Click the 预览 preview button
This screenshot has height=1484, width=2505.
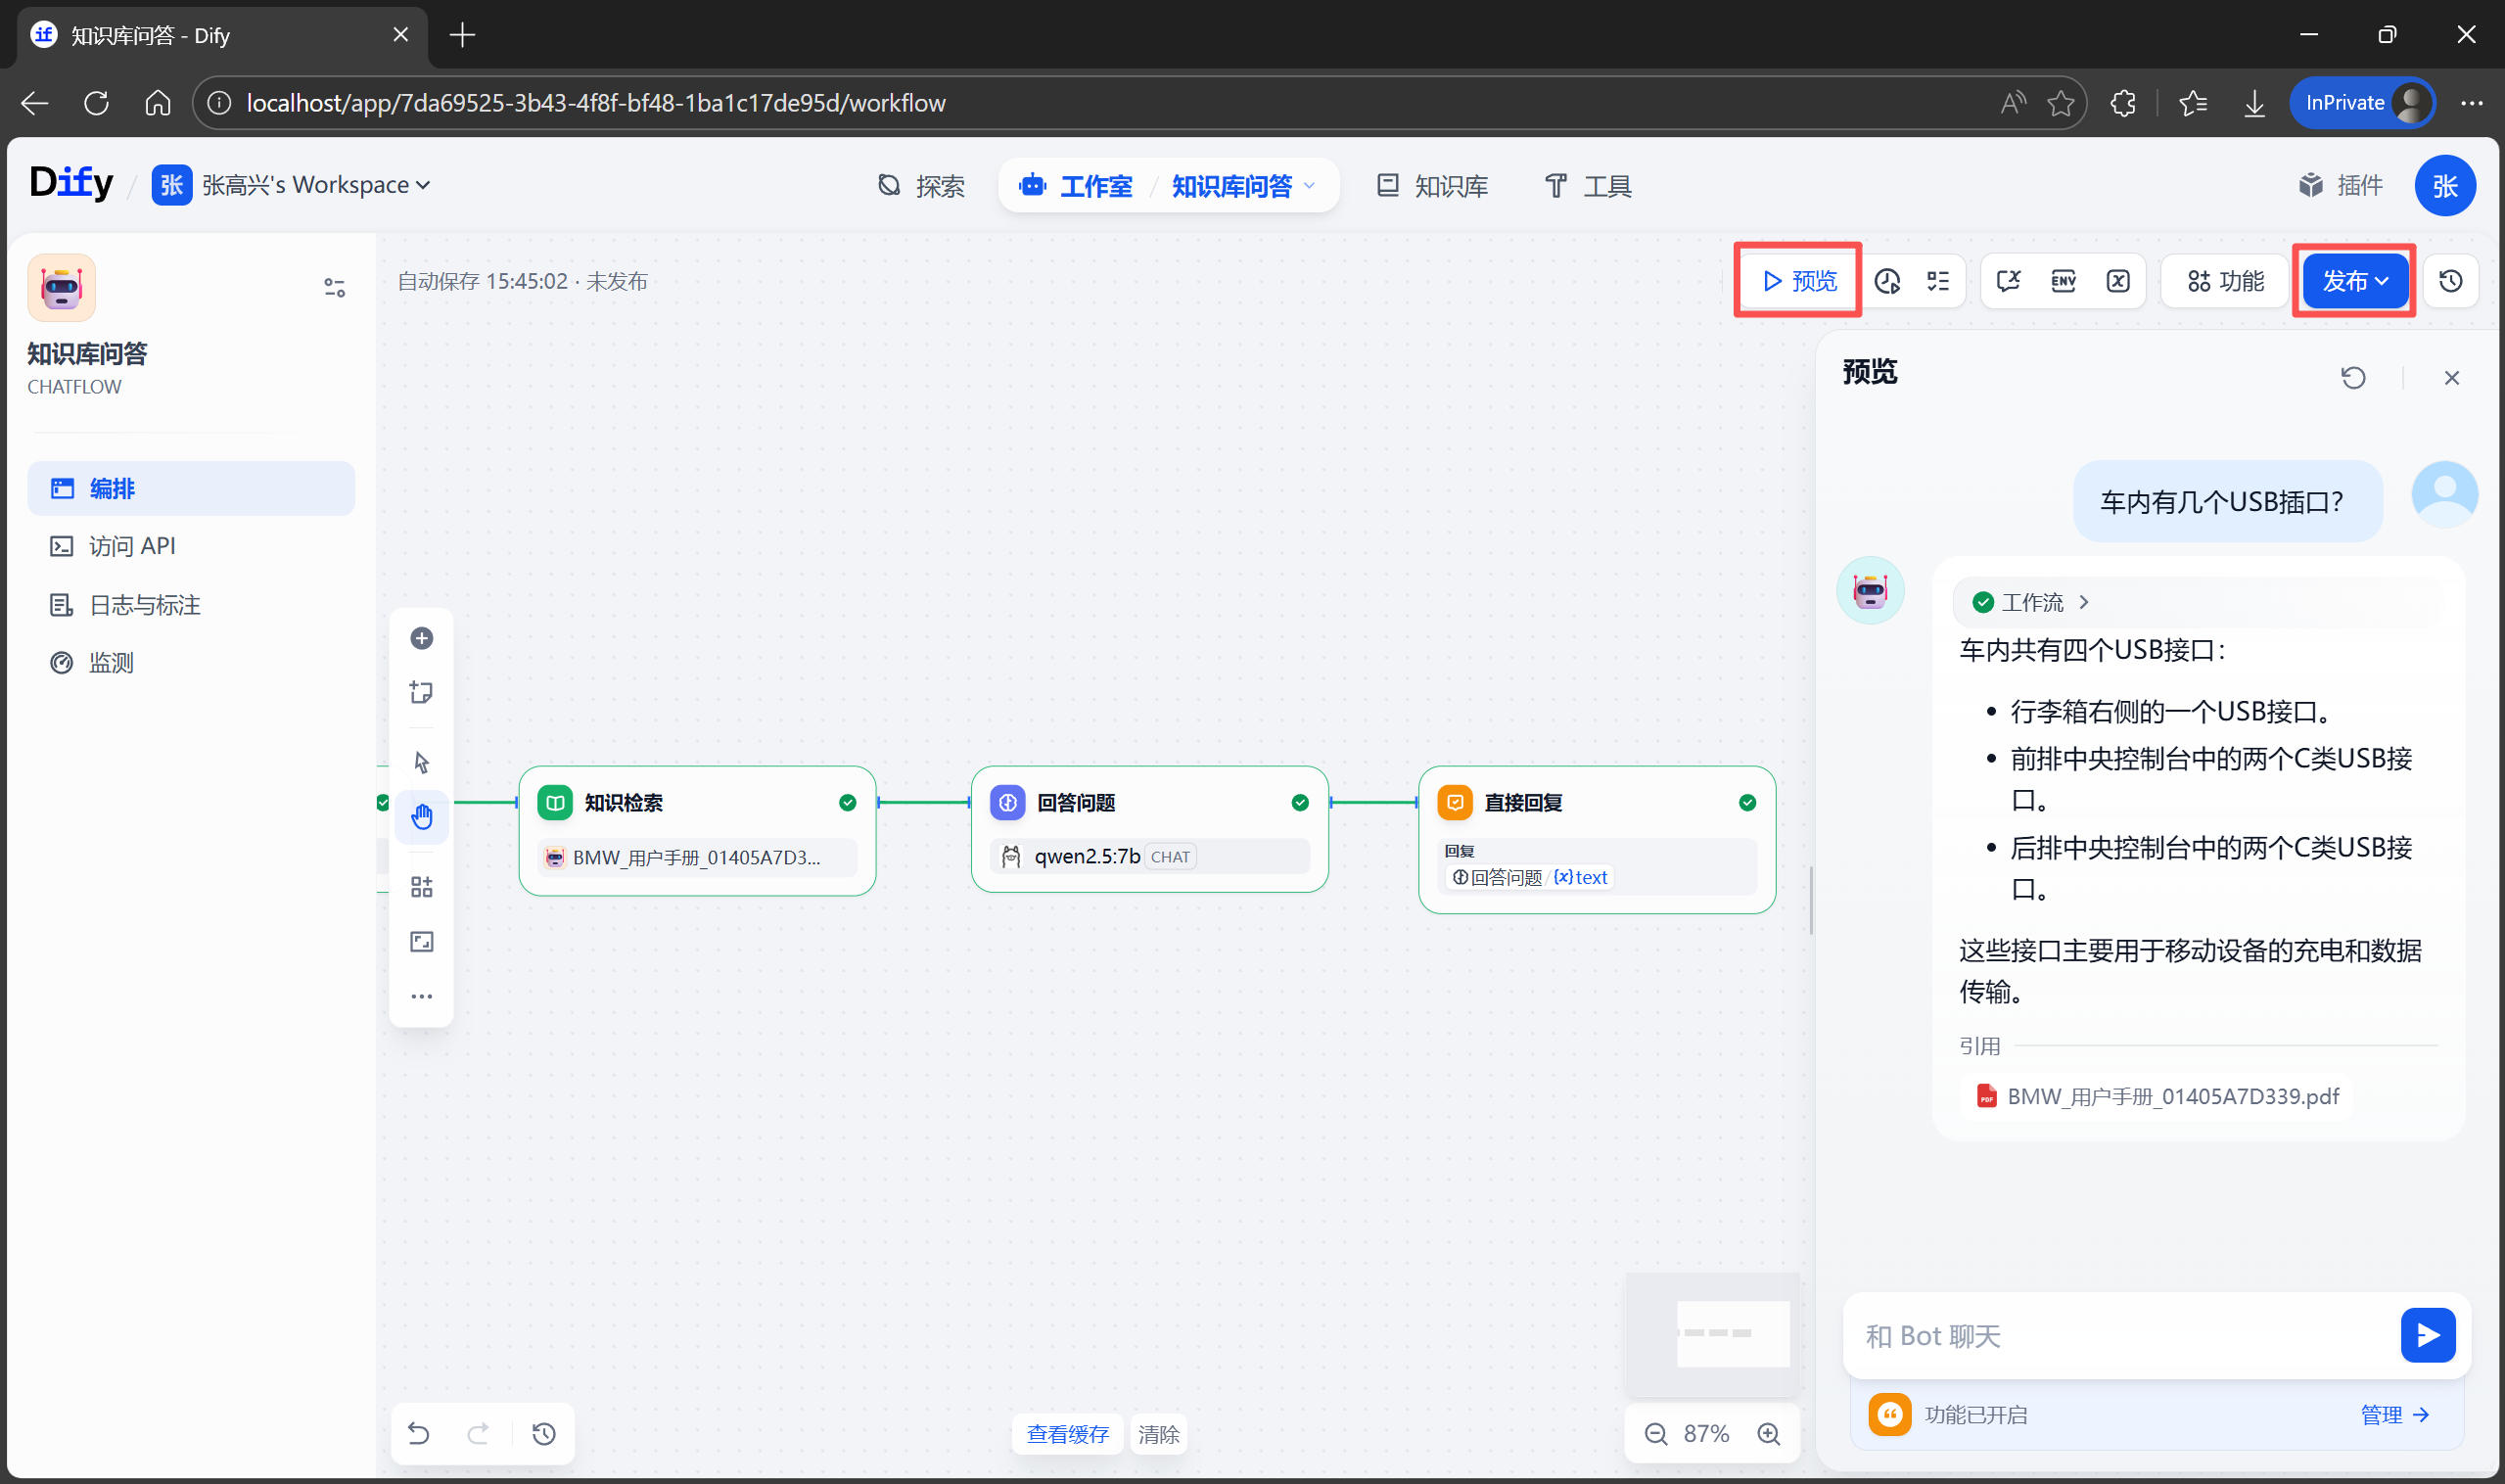click(x=1798, y=281)
